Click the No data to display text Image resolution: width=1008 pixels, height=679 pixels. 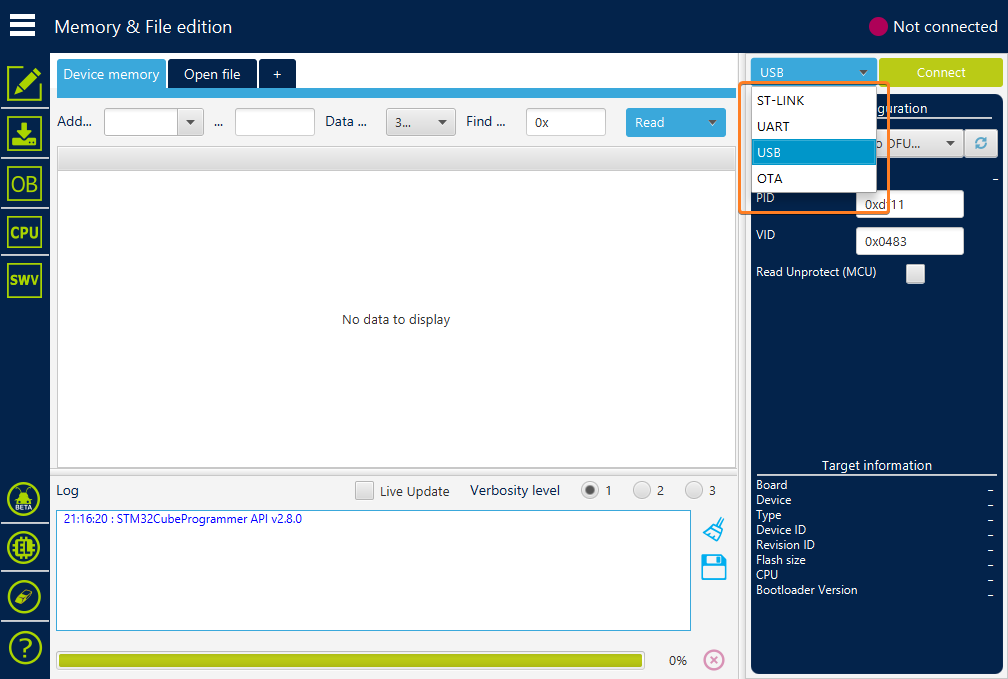[396, 320]
